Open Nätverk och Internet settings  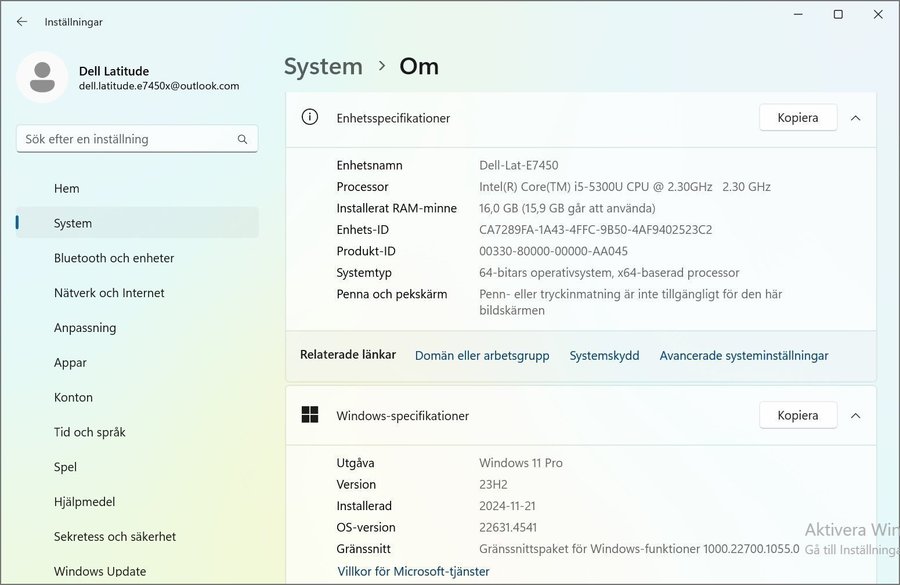pos(137,293)
